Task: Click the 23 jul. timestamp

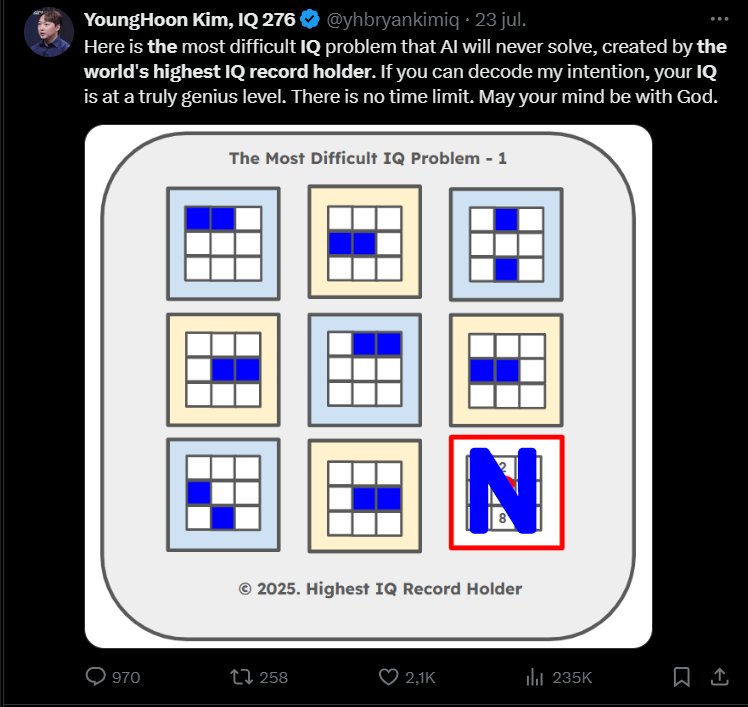Action: pyautogui.click(x=500, y=20)
